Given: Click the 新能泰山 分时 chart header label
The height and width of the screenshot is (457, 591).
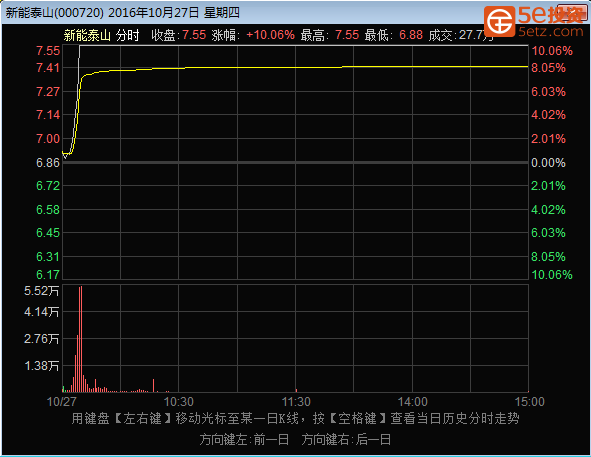Looking at the screenshot, I should click(101, 35).
